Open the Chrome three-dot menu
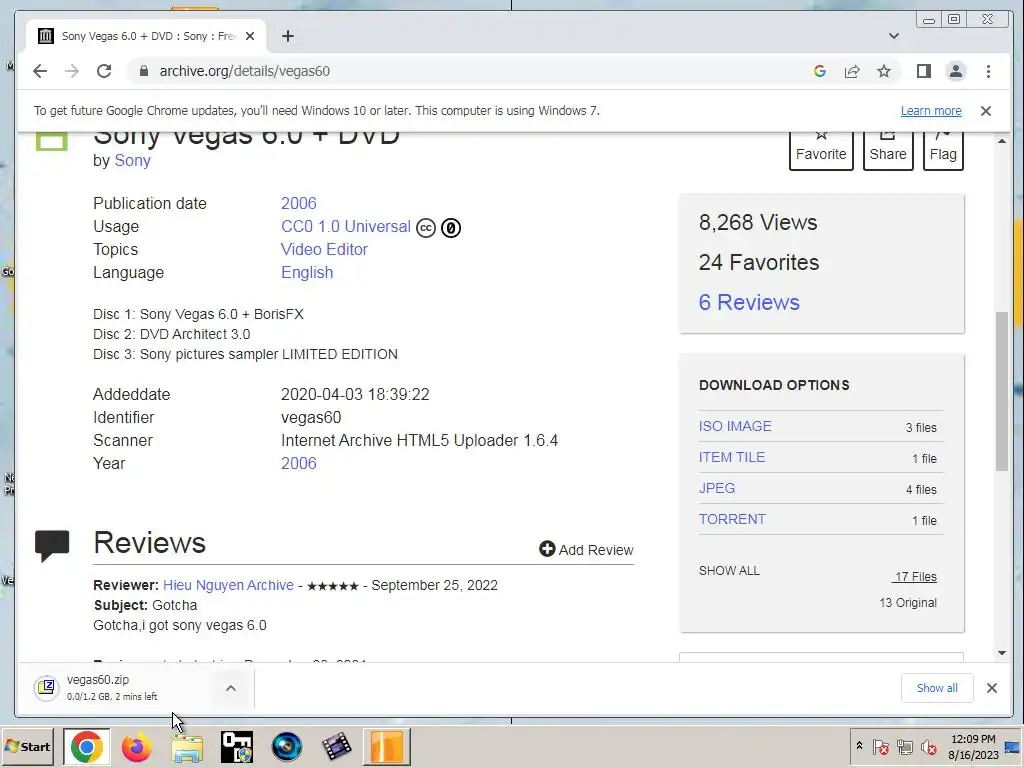1024x768 pixels. pos(988,71)
